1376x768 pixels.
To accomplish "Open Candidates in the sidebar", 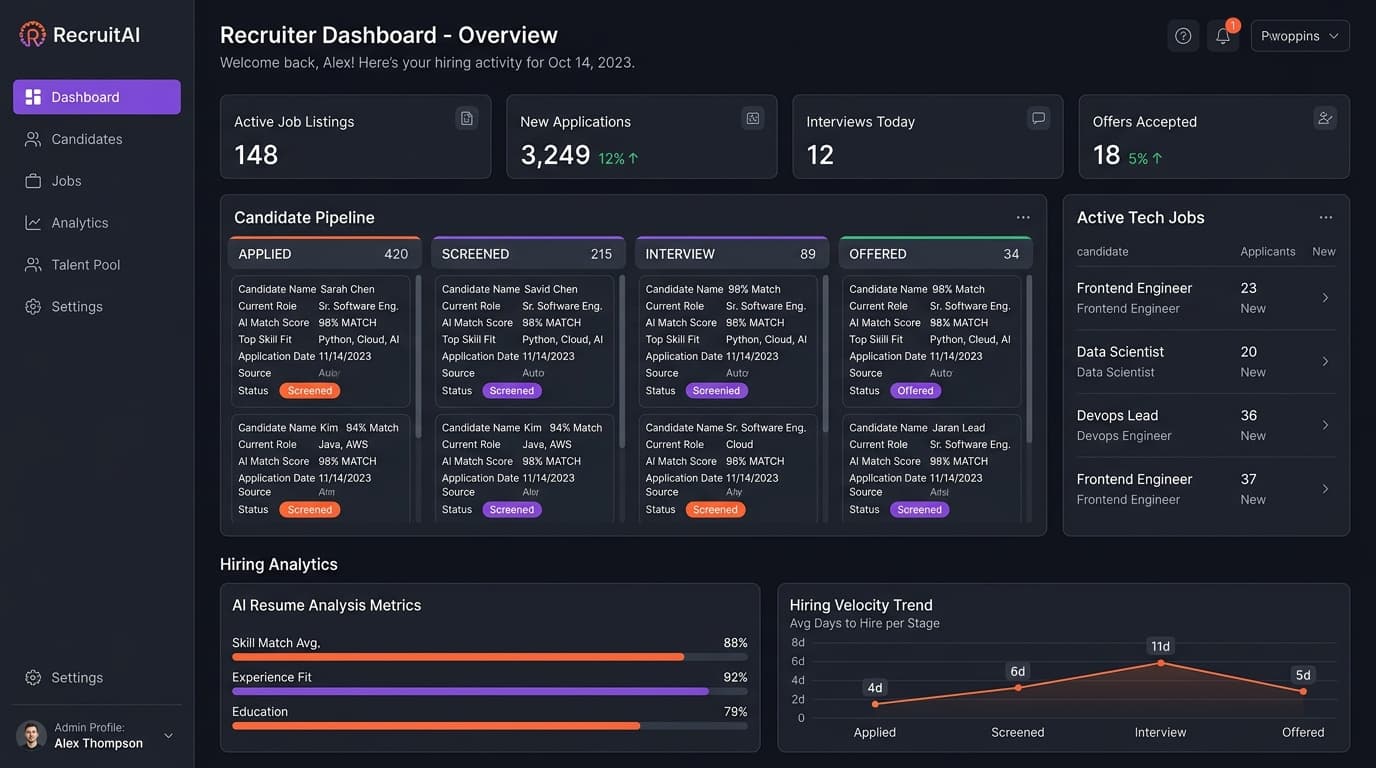I will pos(97,139).
